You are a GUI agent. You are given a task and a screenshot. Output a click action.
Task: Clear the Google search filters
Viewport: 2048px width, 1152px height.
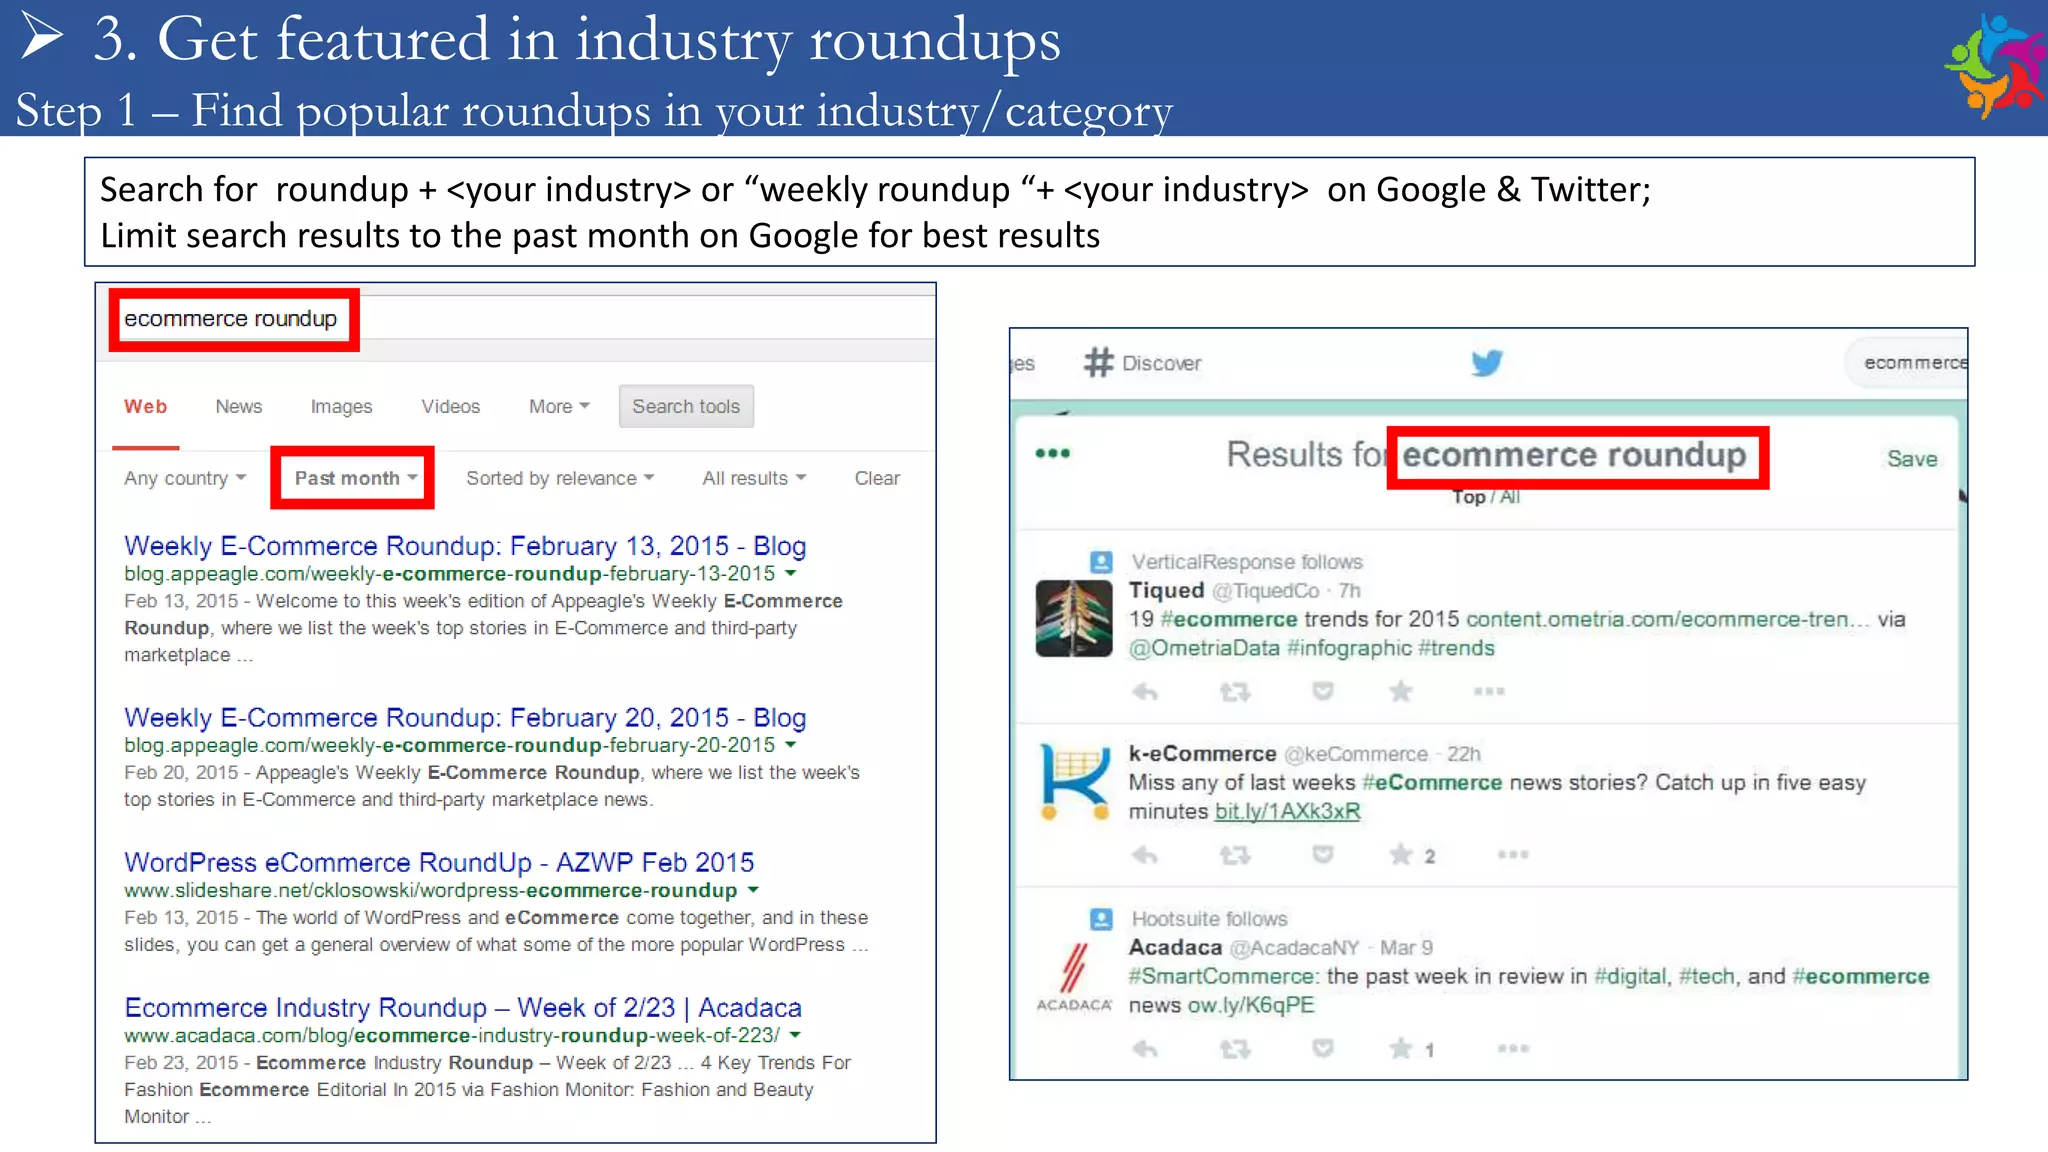877,478
